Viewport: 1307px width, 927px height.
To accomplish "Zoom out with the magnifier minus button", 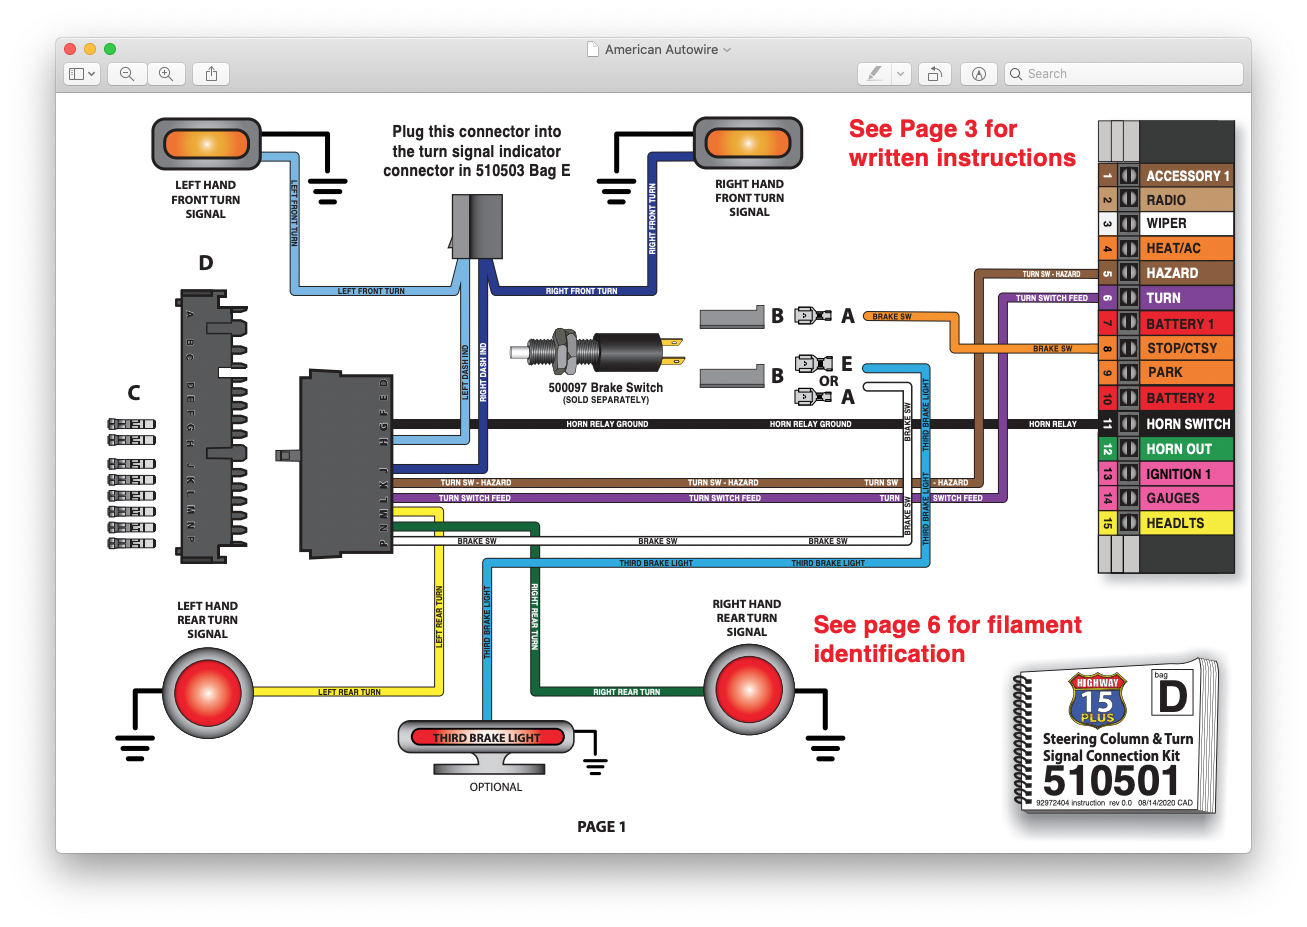I will coord(127,74).
